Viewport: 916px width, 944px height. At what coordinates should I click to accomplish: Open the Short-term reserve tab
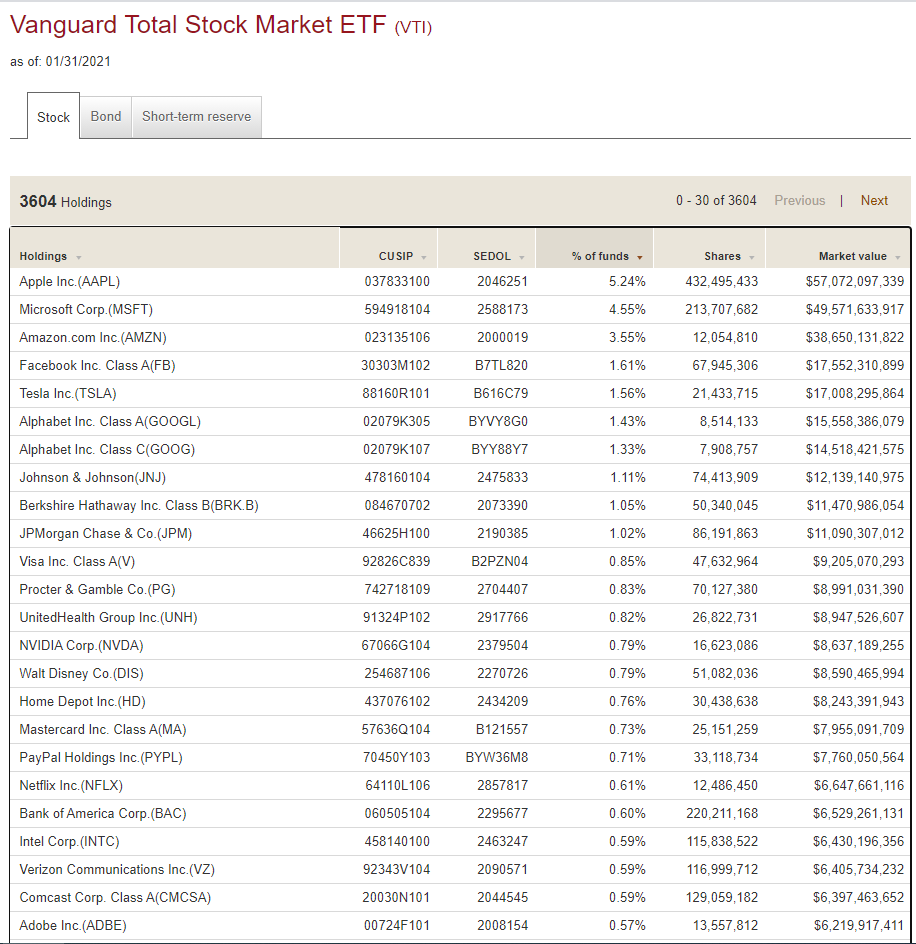[x=197, y=116]
